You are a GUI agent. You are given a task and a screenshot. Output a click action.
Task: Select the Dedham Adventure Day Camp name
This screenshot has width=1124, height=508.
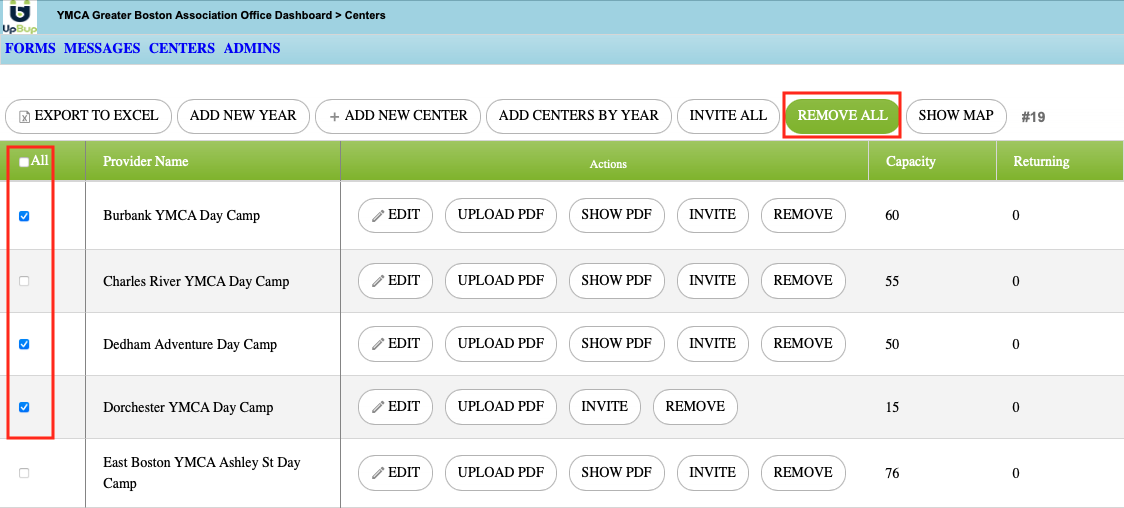(190, 345)
